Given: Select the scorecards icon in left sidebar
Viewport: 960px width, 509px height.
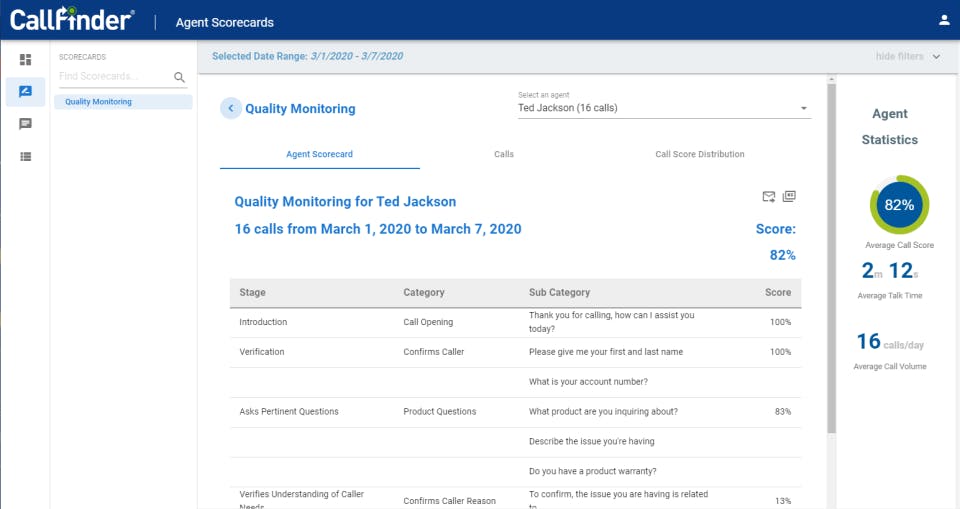Looking at the screenshot, I should pyautogui.click(x=25, y=92).
